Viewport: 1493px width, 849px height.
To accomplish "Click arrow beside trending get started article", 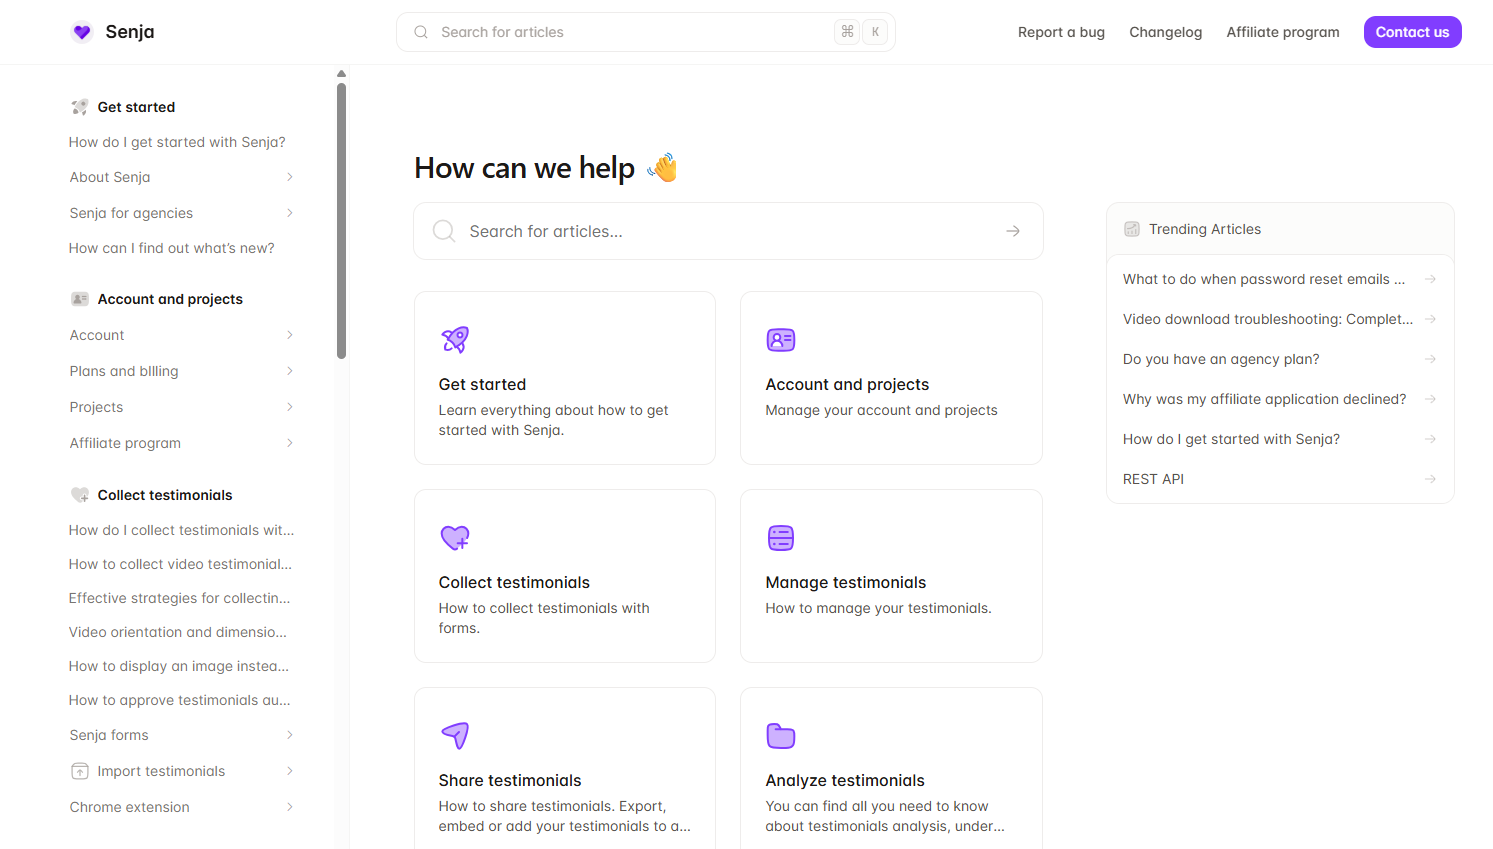I will click(1431, 439).
